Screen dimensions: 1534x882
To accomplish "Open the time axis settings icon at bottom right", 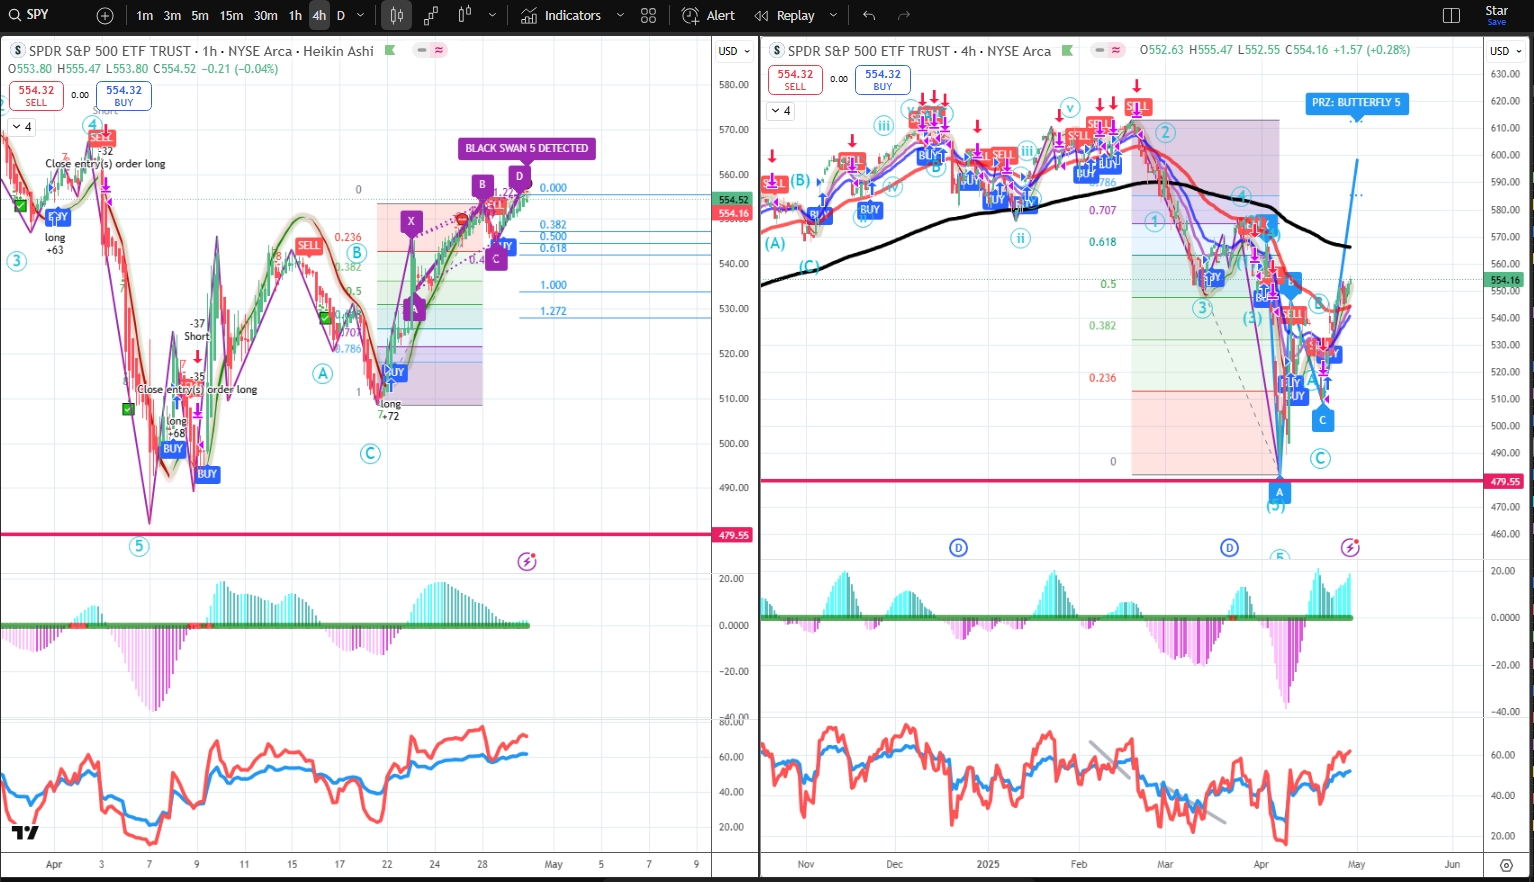I will 1506,864.
